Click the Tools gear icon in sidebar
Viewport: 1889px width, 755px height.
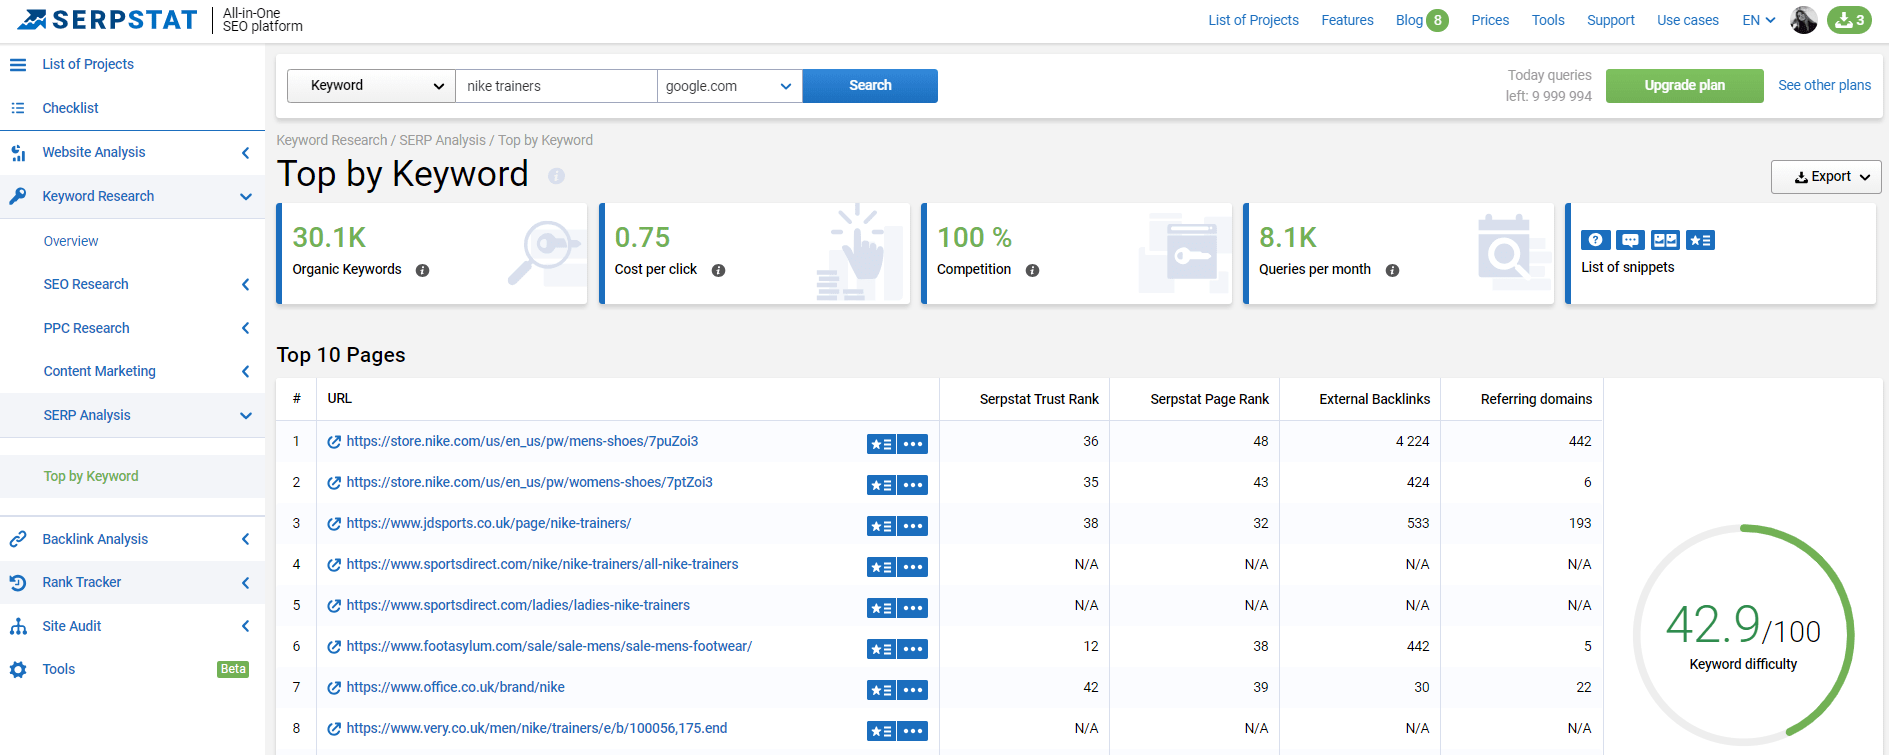[18, 669]
